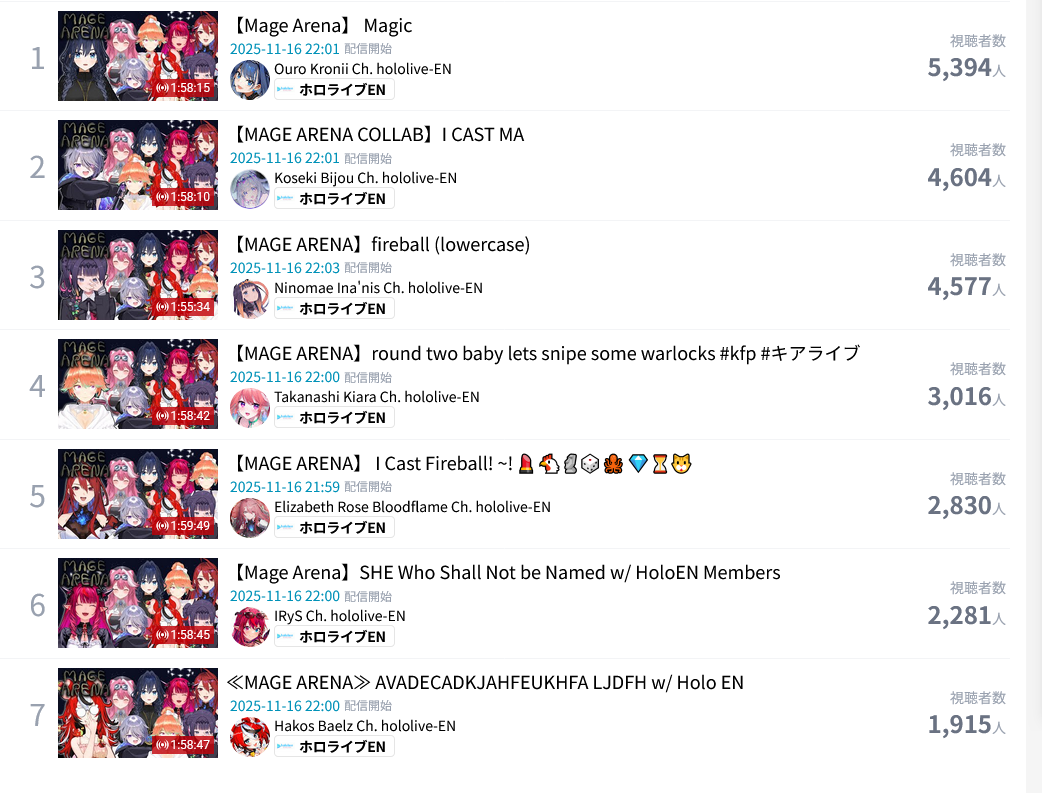The image size is (1042, 793).
Task: Click the ホロライブEN tag under Ouro Kronii
Action: 334,90
